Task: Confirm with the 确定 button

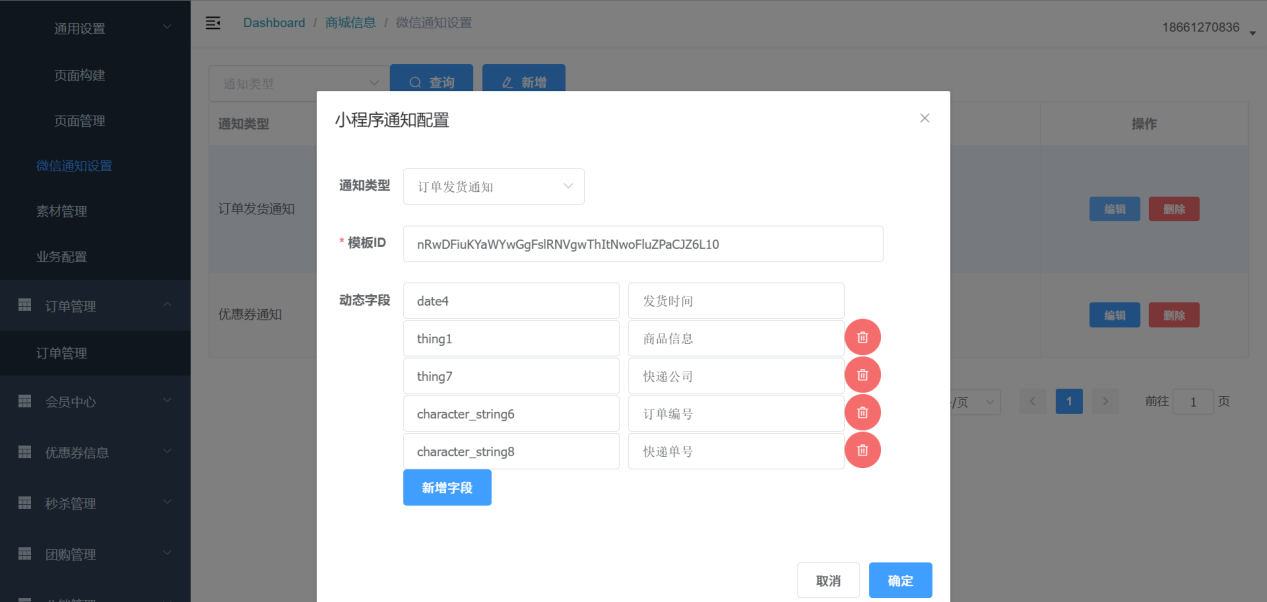Action: 900,581
